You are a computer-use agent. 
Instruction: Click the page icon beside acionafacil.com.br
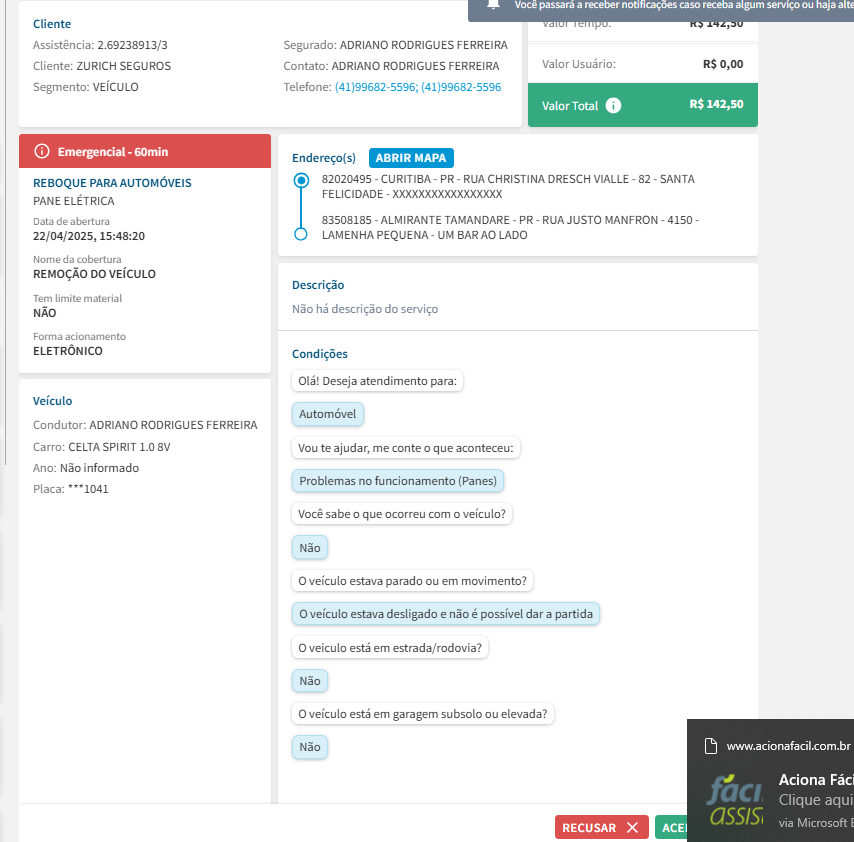click(711, 746)
